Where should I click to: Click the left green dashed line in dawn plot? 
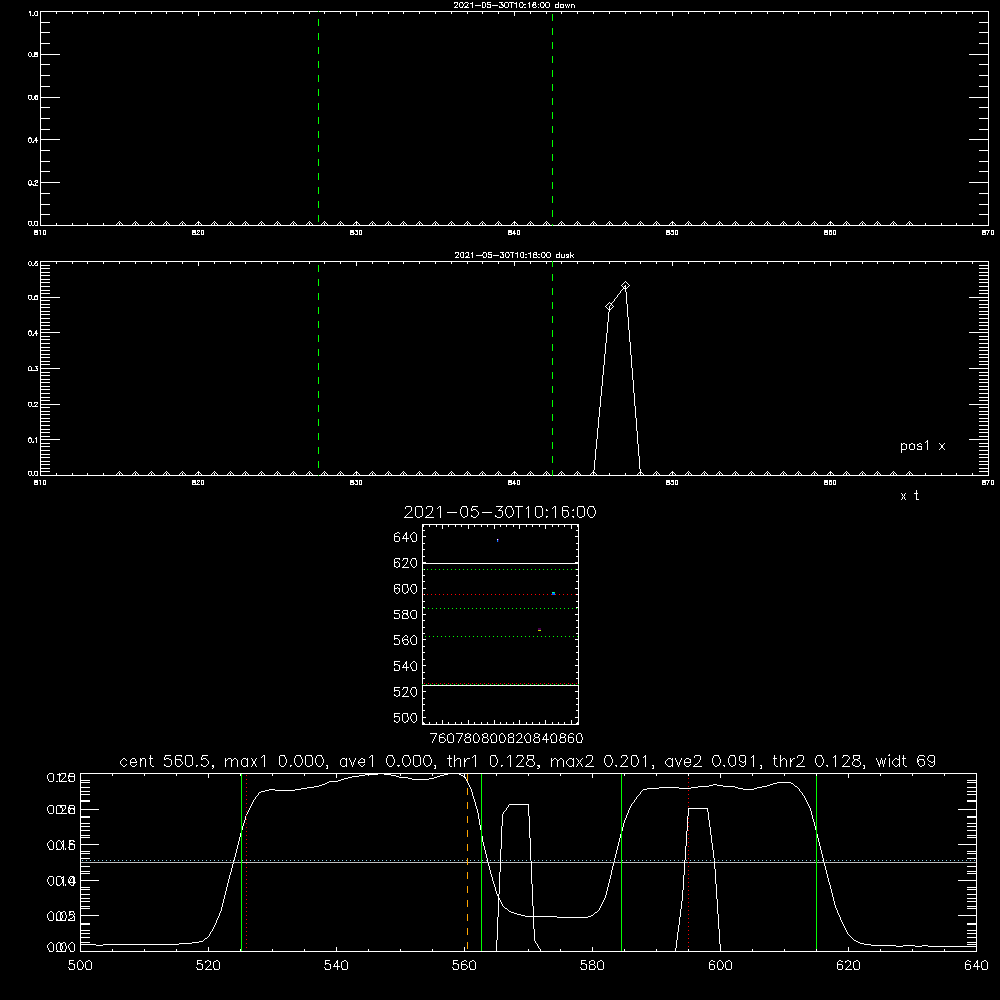318,118
